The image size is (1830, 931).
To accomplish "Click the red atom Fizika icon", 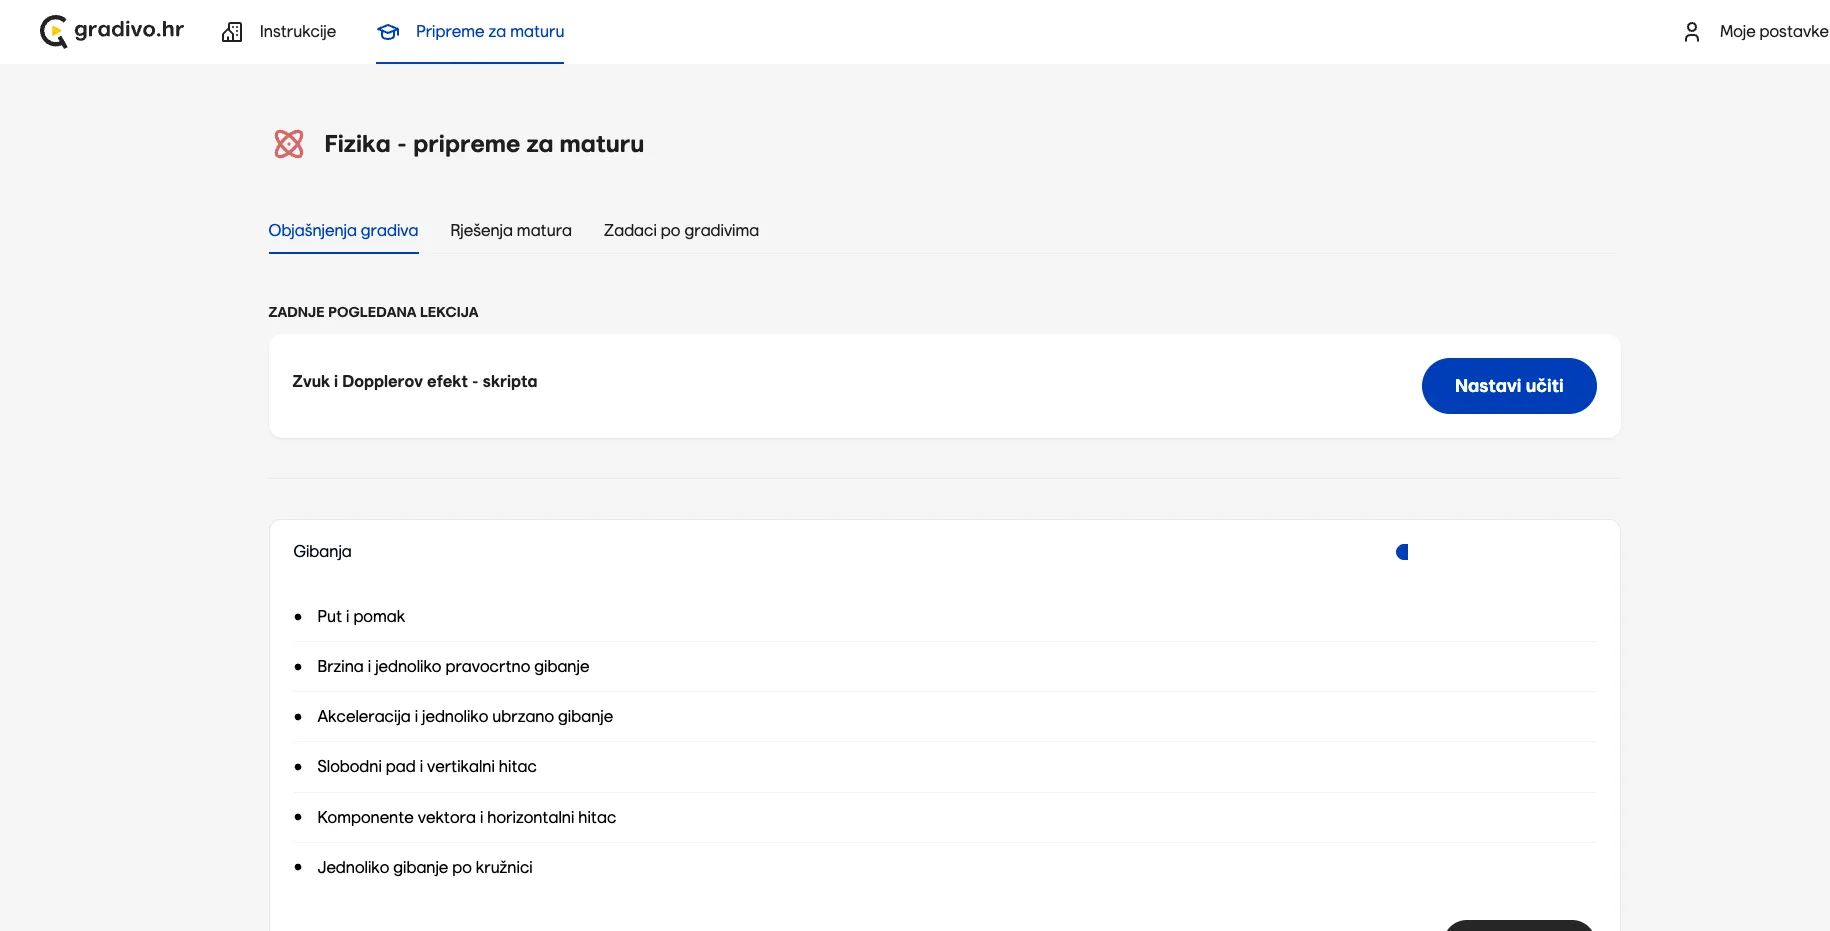I will point(289,144).
